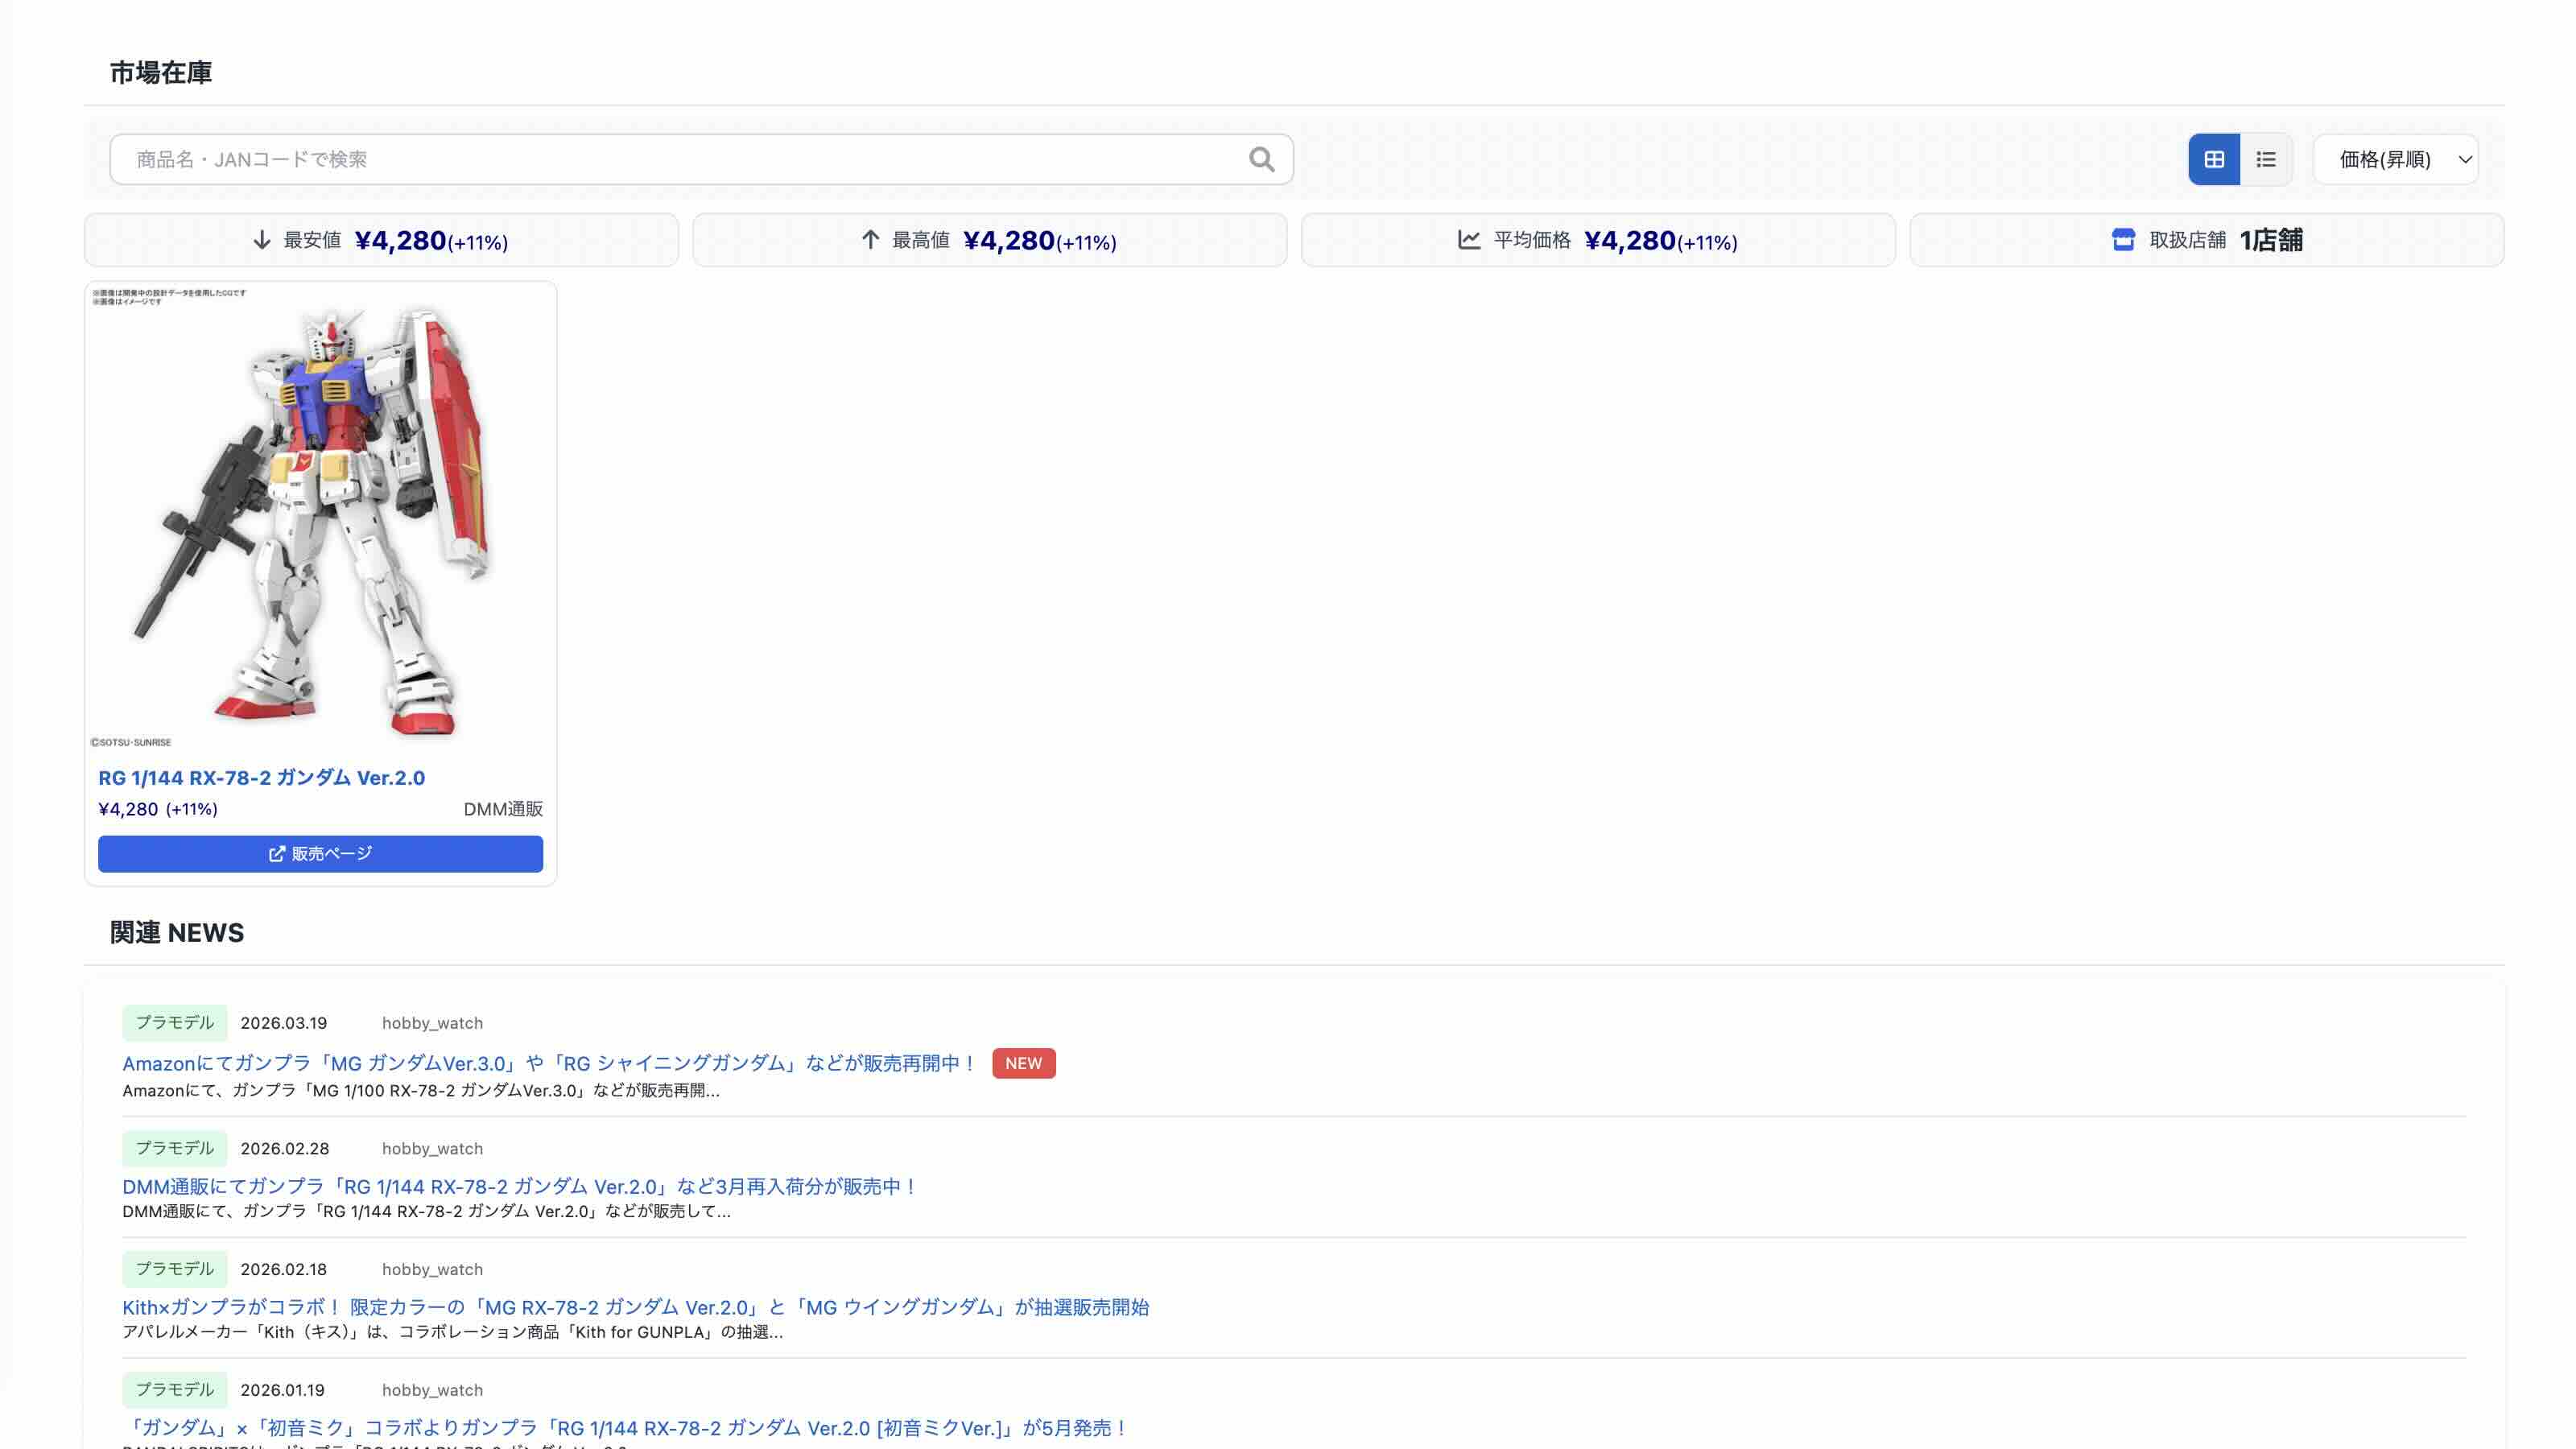The width and height of the screenshot is (2576, 1449).
Task: Click プラモデル tag on 2026.02.18 news
Action: pos(175,1269)
